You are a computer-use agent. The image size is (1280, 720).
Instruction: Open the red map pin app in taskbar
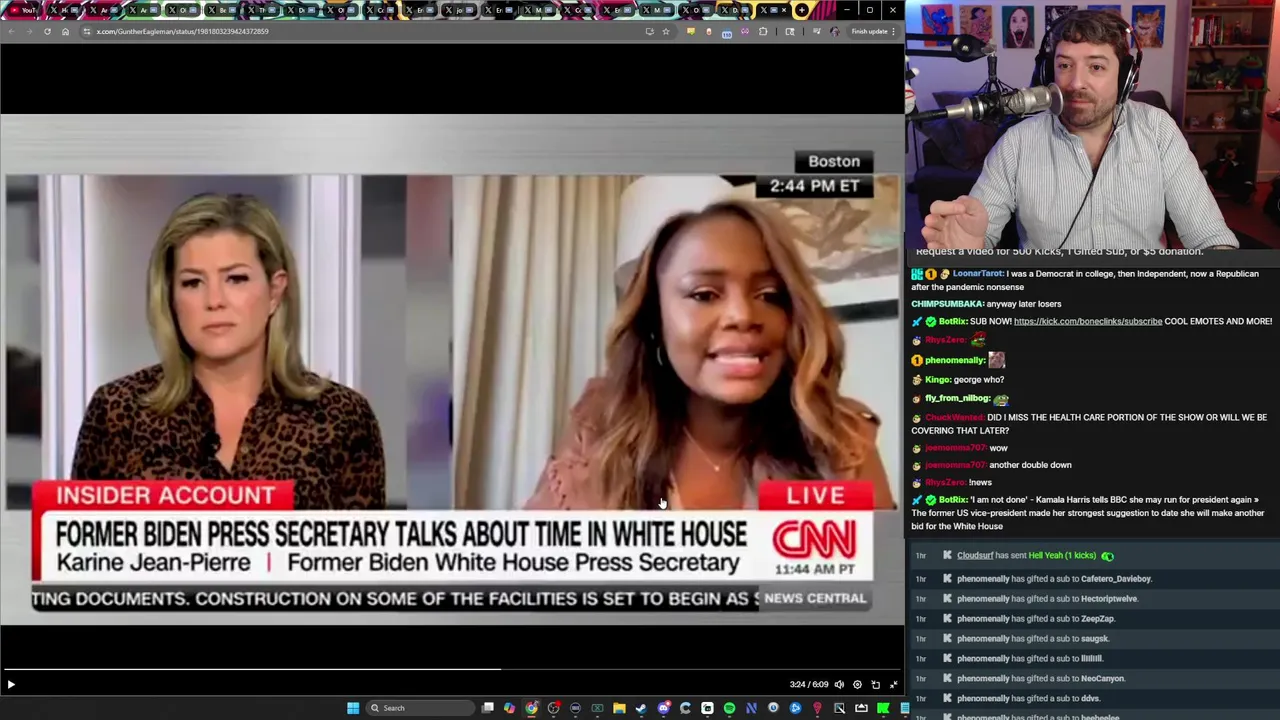coord(817,708)
